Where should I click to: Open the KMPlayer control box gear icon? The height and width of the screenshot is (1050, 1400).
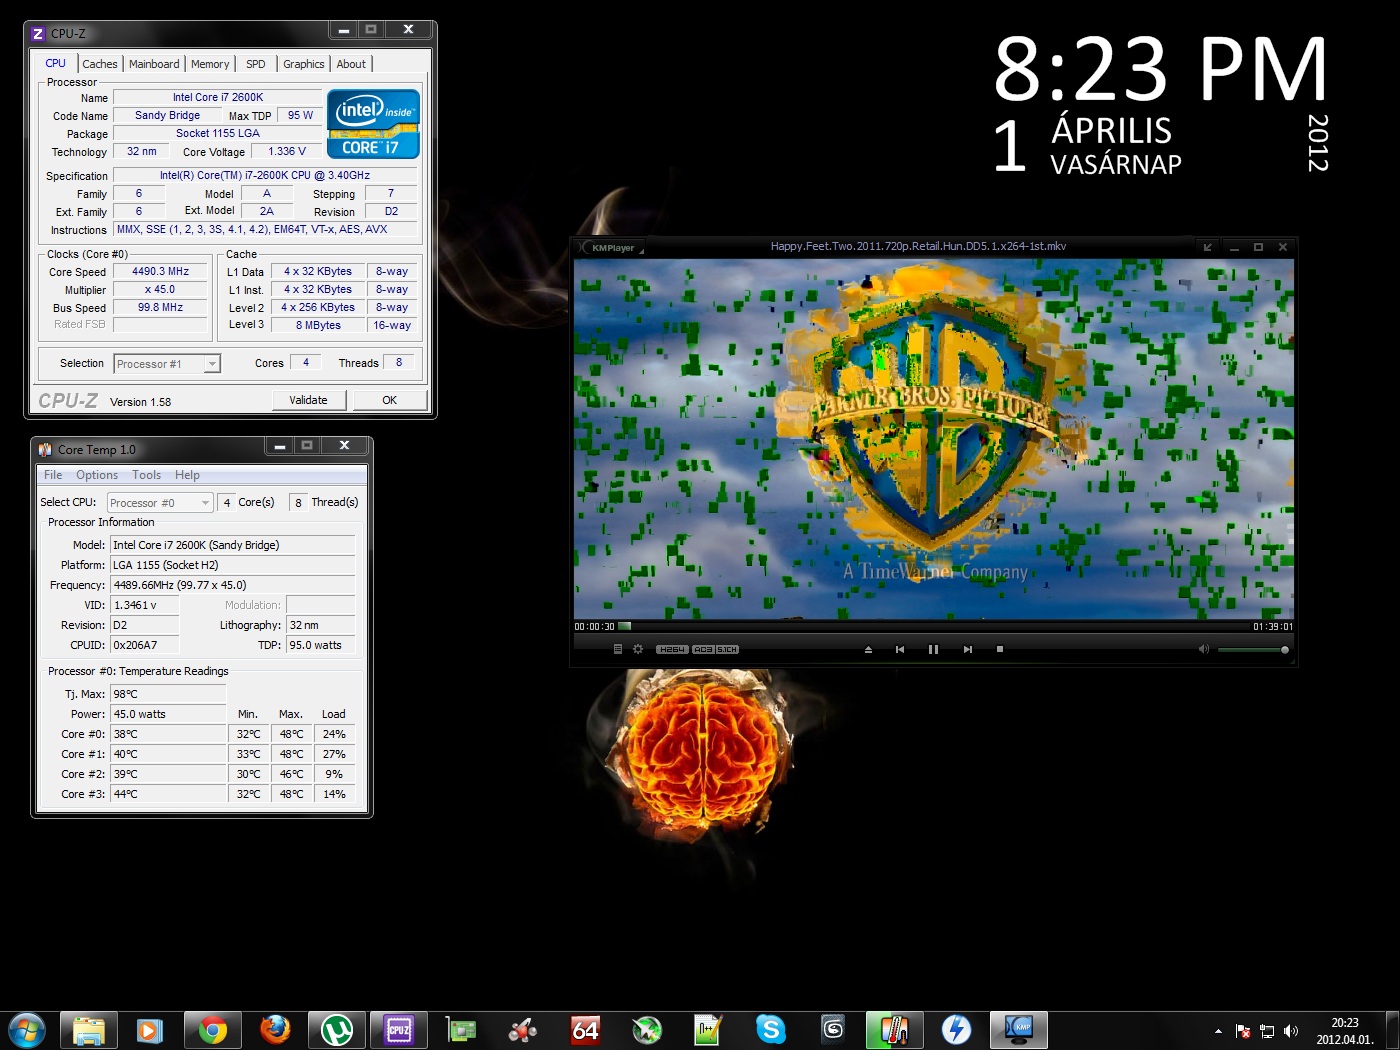coord(638,649)
